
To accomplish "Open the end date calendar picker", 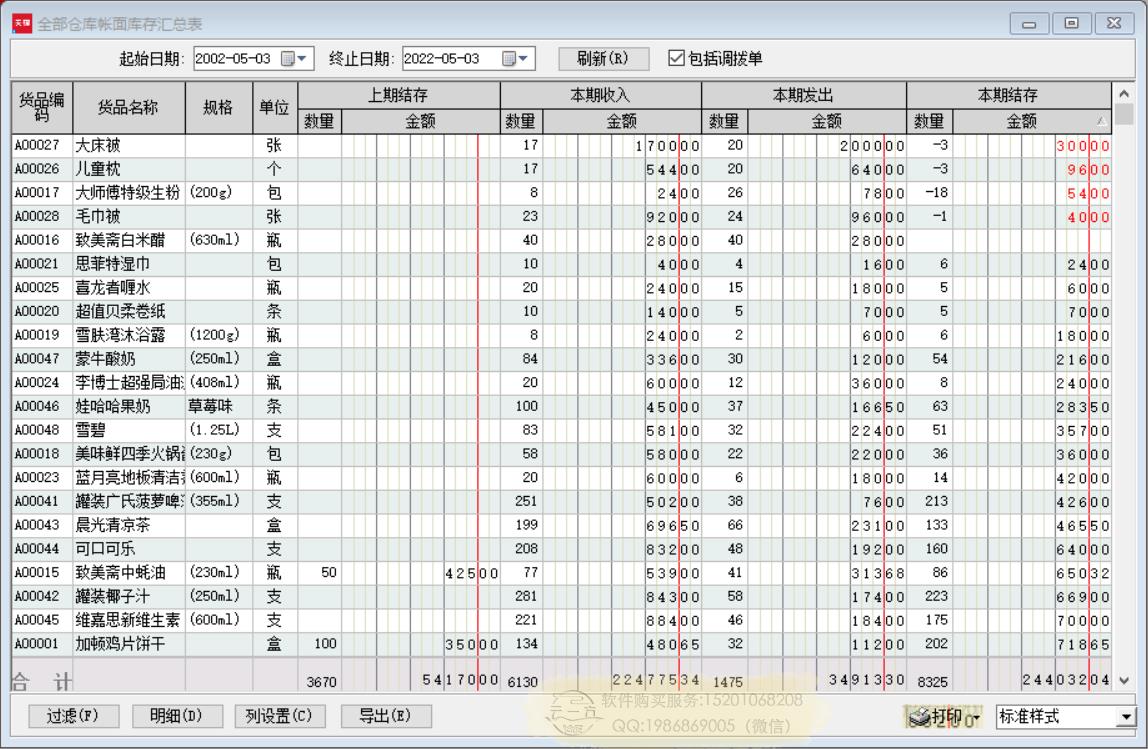I will coord(510,59).
